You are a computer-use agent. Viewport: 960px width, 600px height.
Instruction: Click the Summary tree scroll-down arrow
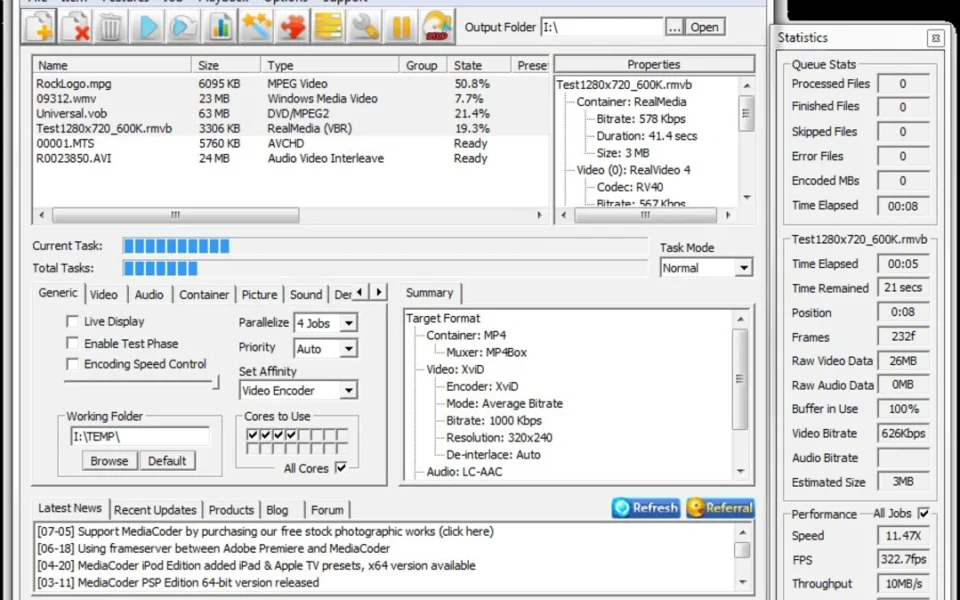pos(741,471)
